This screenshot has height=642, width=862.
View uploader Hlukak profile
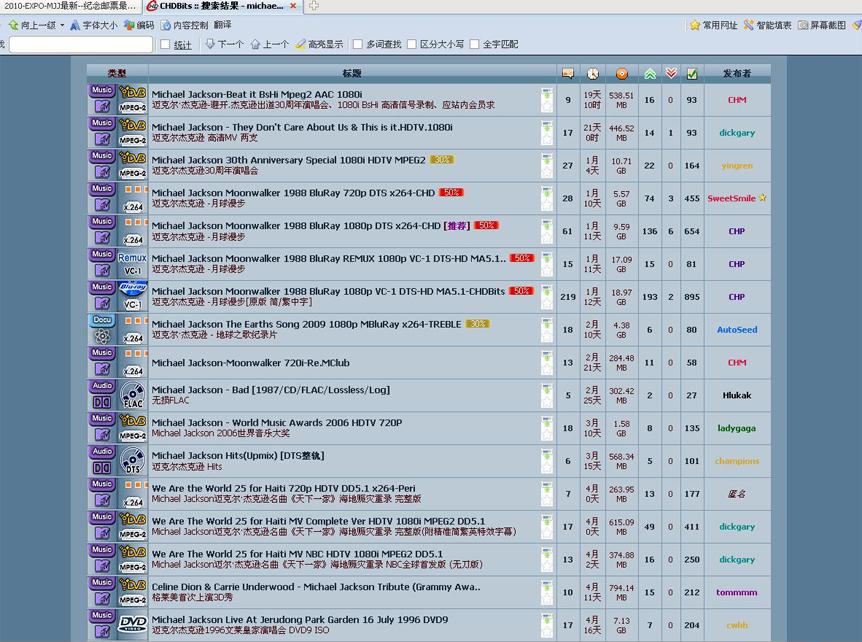pos(737,395)
